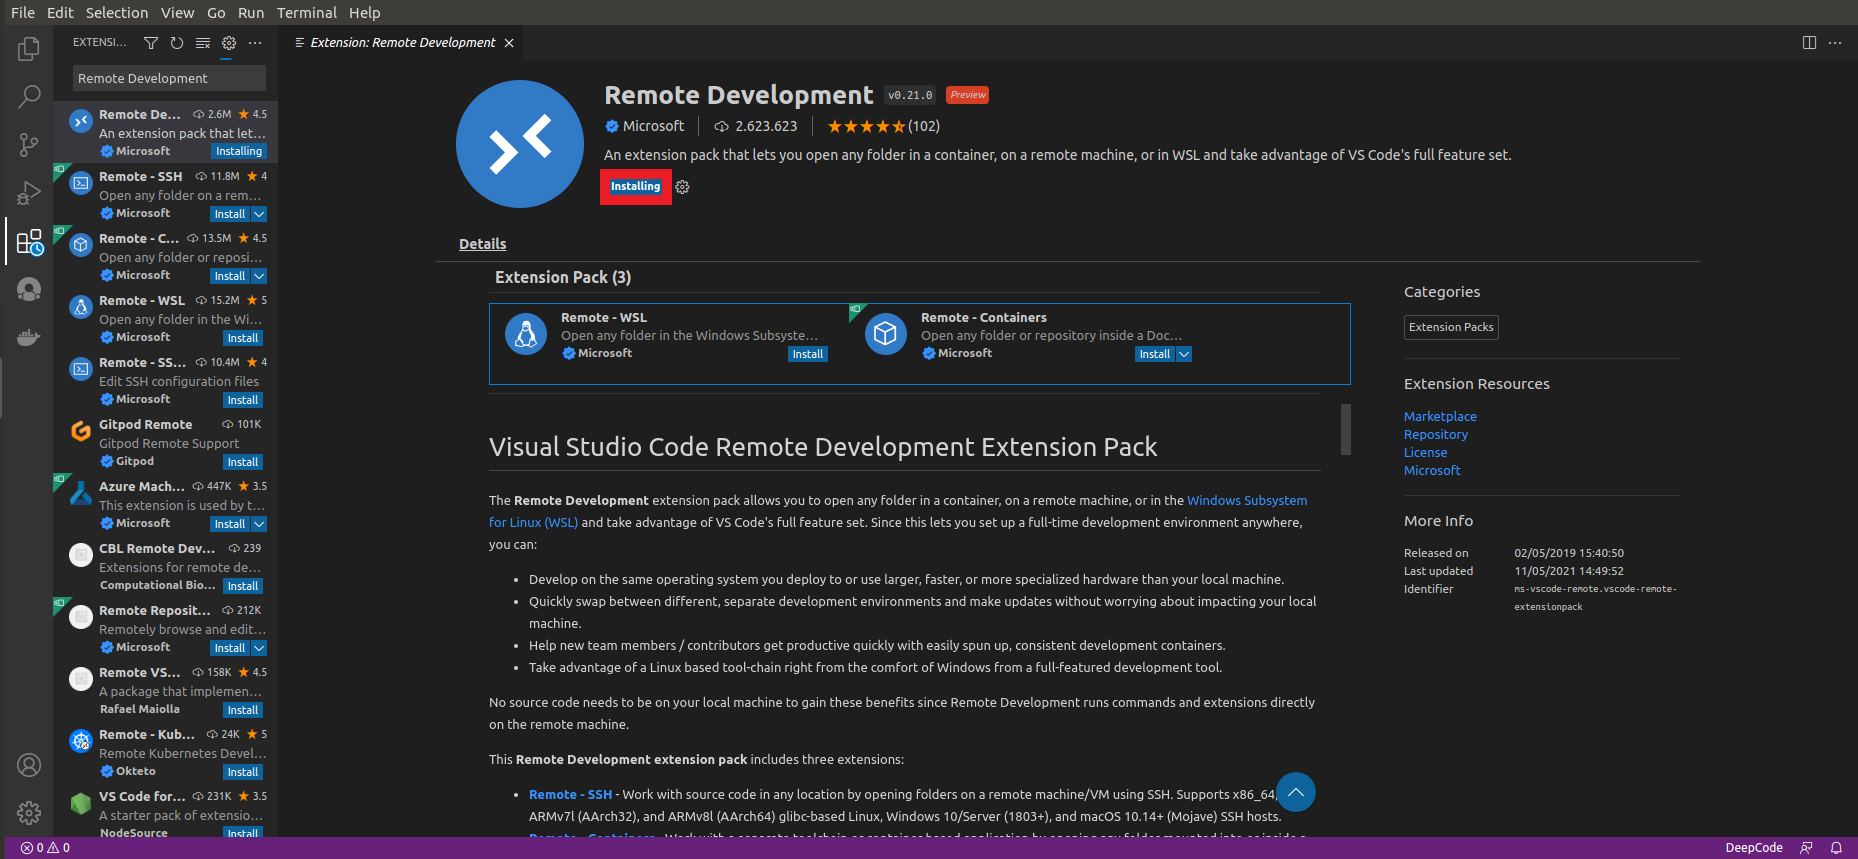Install the Remote VSCode extension by Rafael Maiolla

pos(243,710)
